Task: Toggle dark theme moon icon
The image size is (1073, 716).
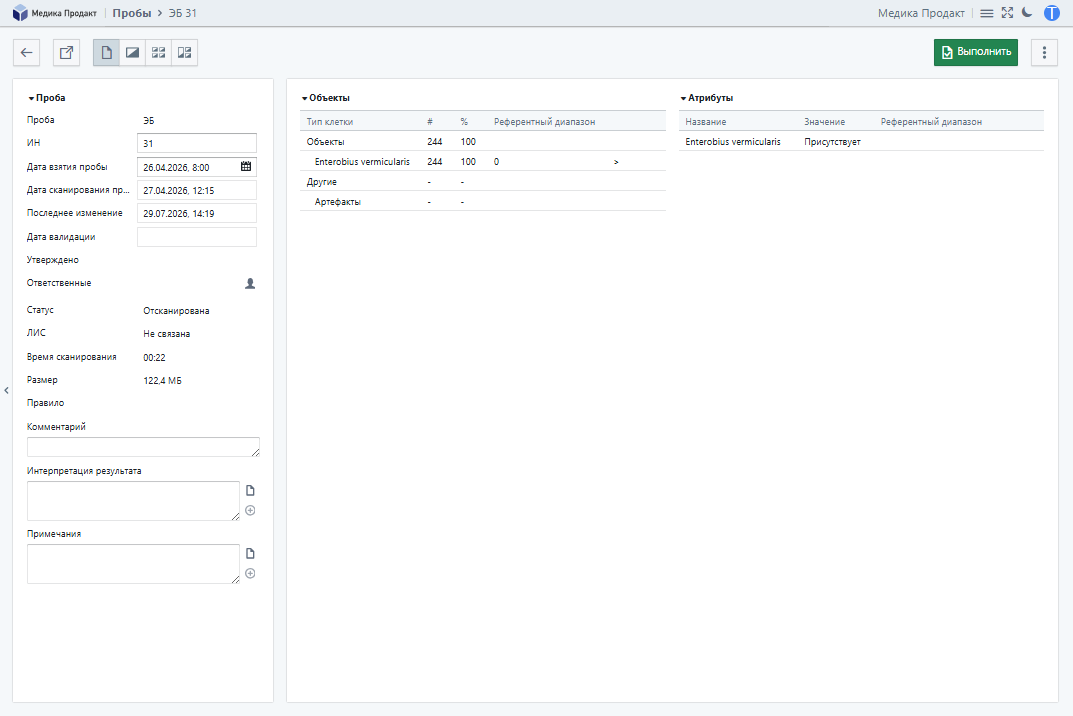Action: point(1027,12)
